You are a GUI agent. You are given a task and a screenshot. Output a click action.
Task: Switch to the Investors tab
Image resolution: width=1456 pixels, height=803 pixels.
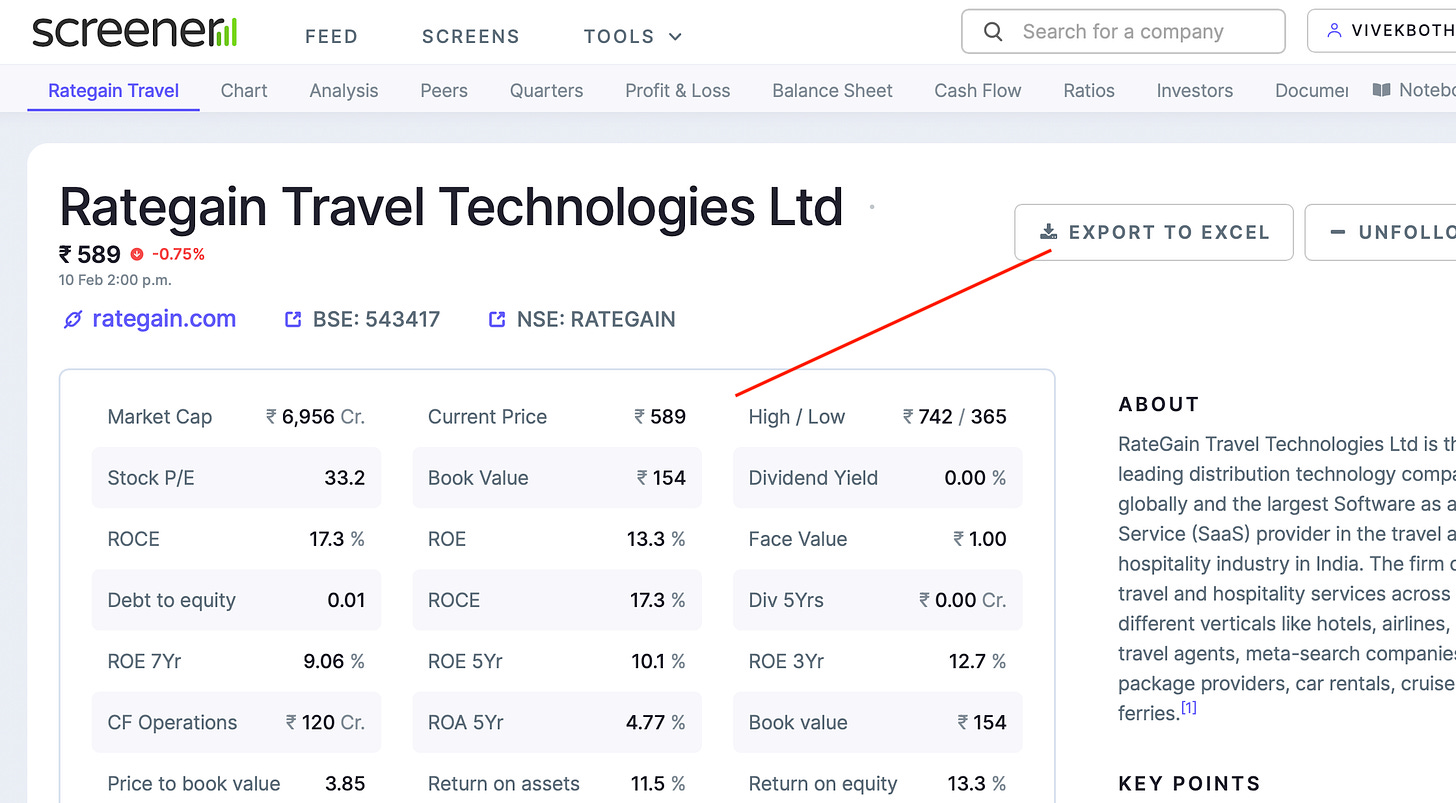1195,90
